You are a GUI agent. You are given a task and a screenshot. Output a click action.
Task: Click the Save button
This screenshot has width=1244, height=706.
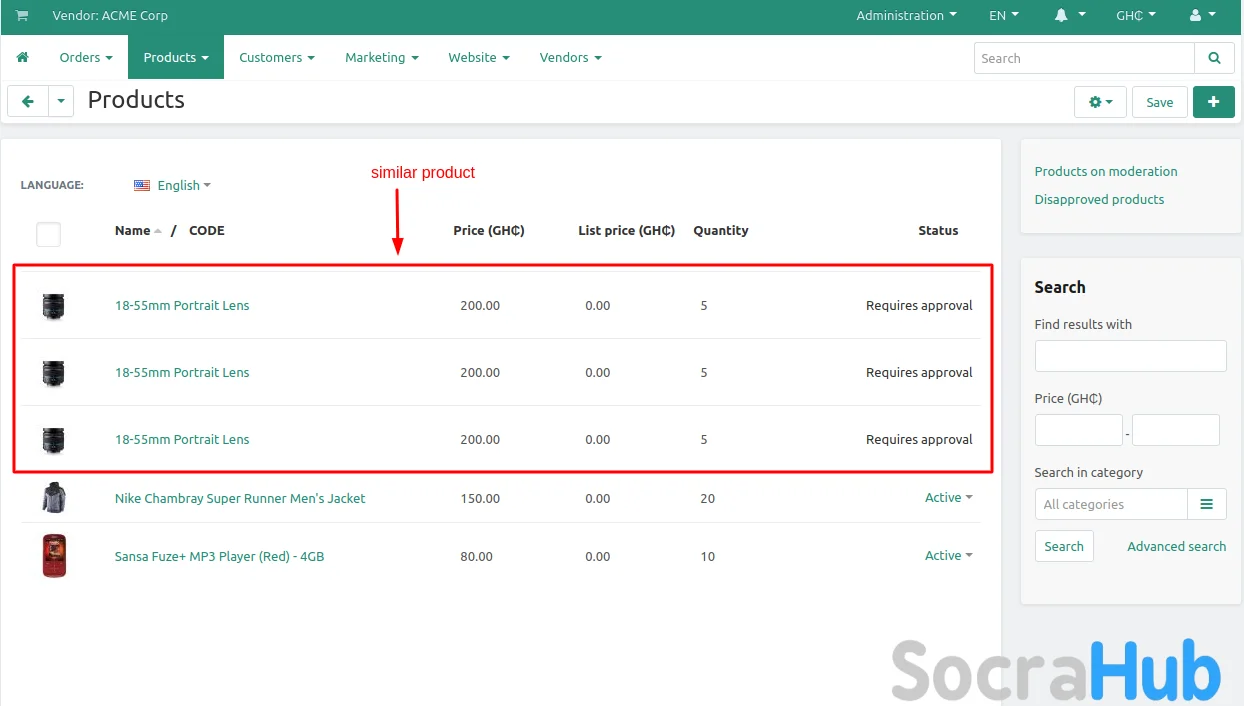point(1159,102)
